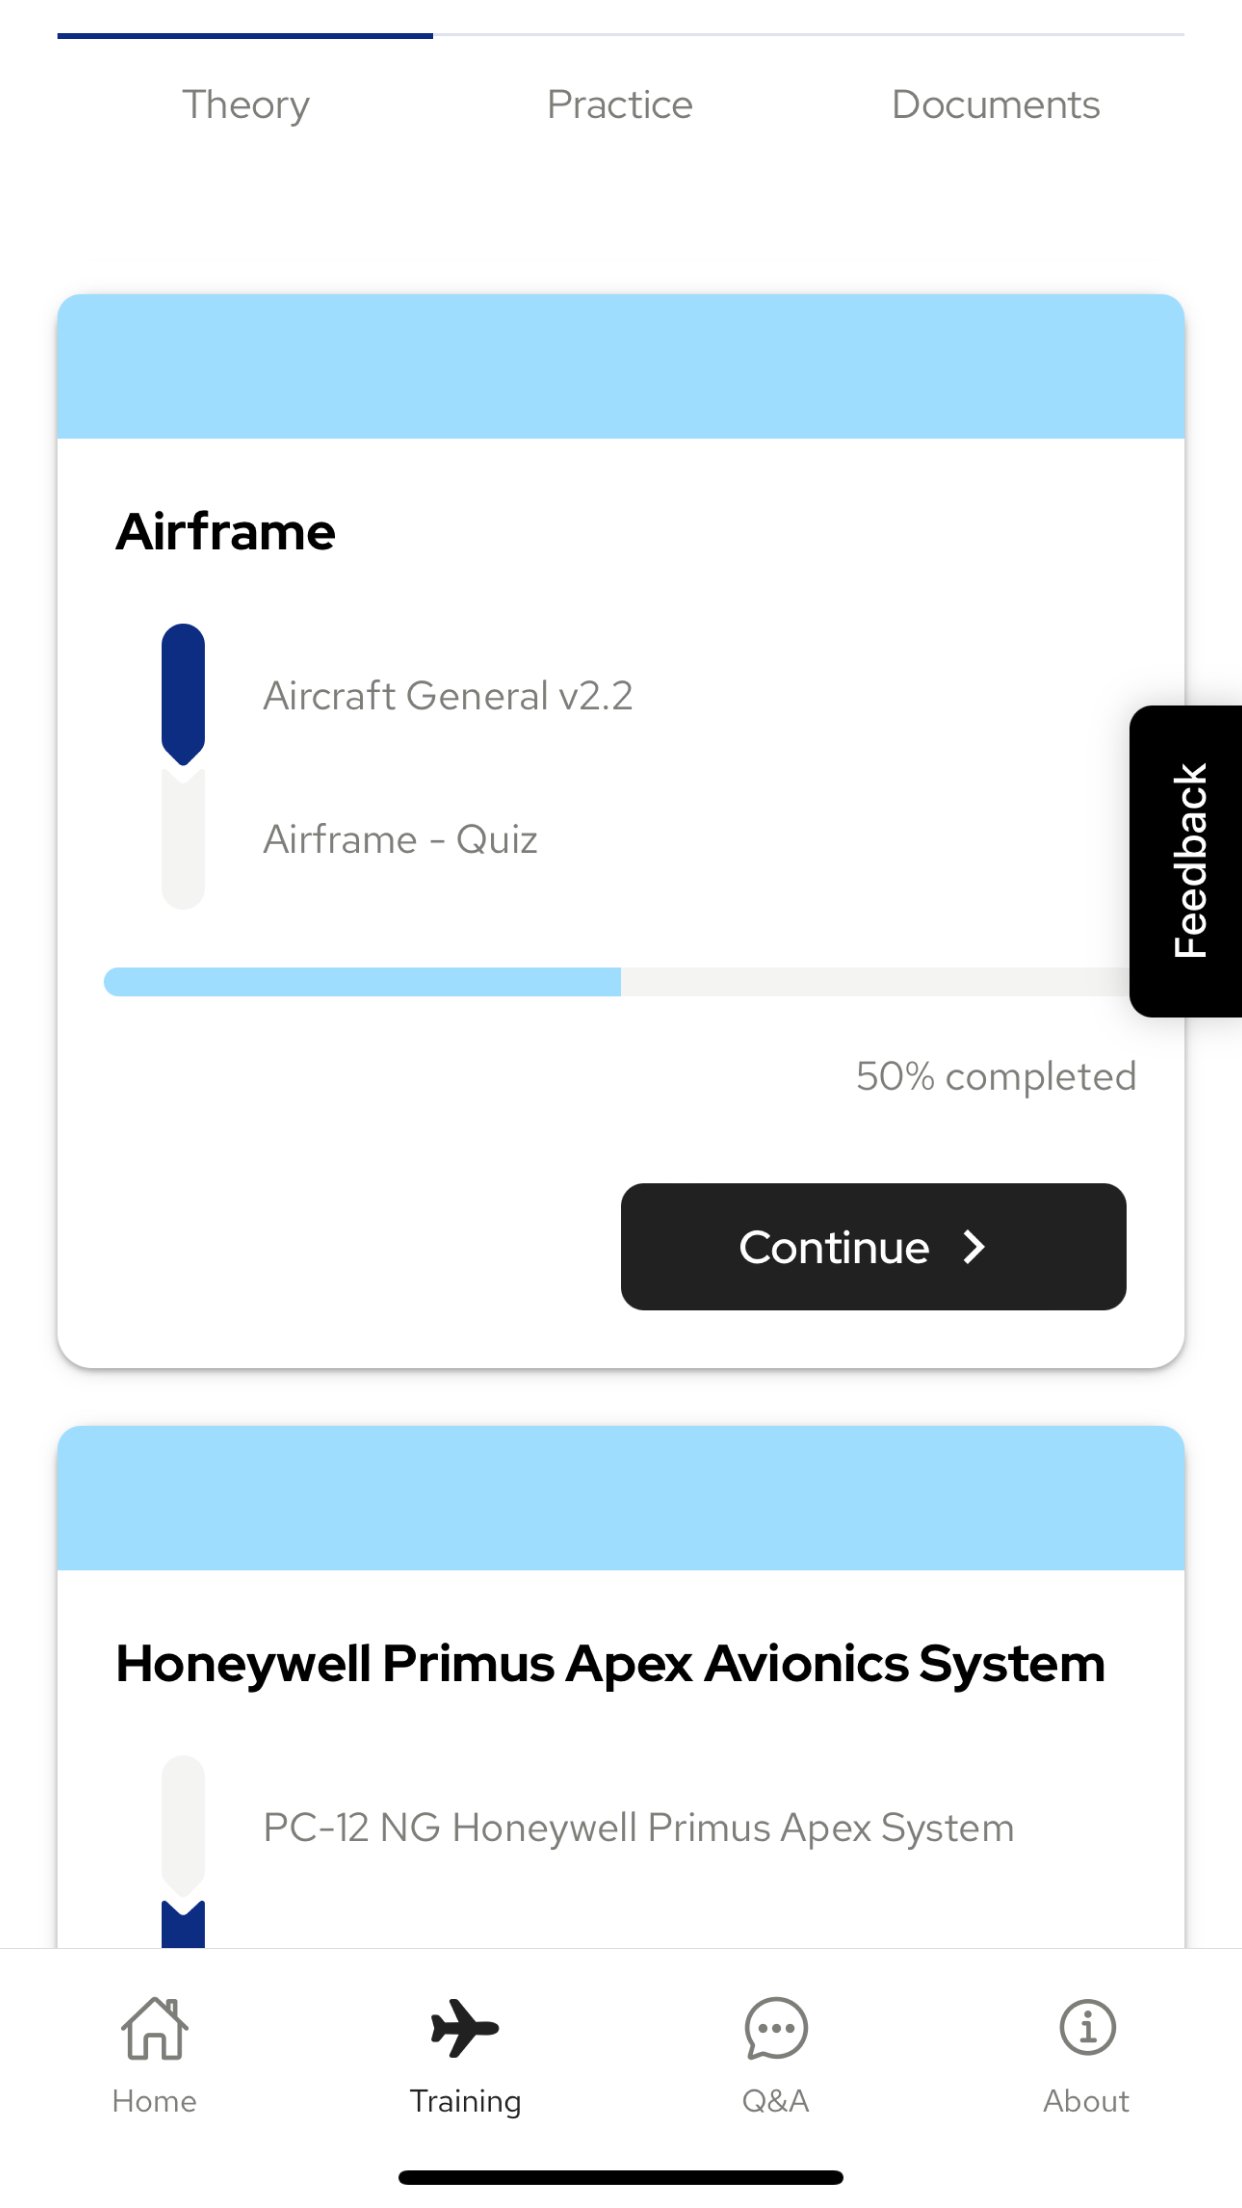Continue the Airframe course
The height and width of the screenshot is (2208, 1242).
point(873,1247)
